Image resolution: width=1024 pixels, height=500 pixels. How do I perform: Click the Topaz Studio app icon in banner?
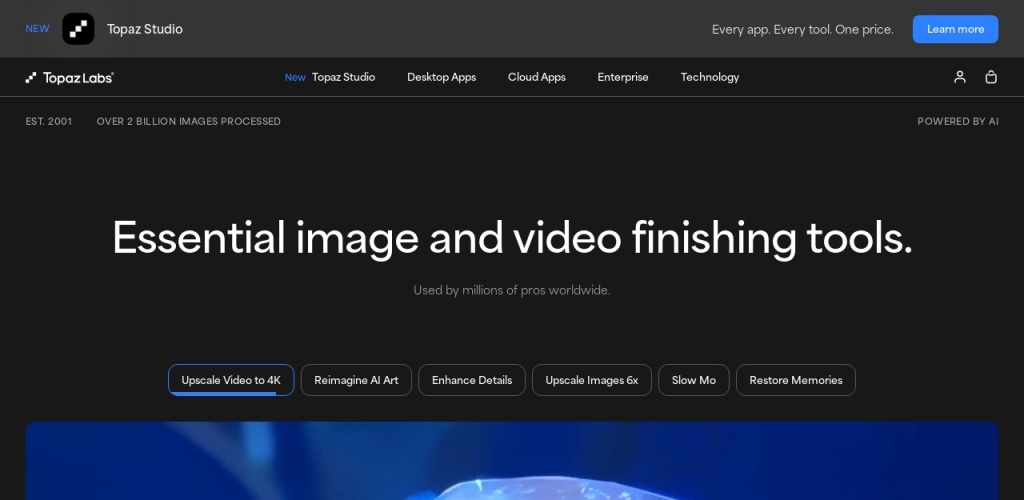pyautogui.click(x=78, y=29)
